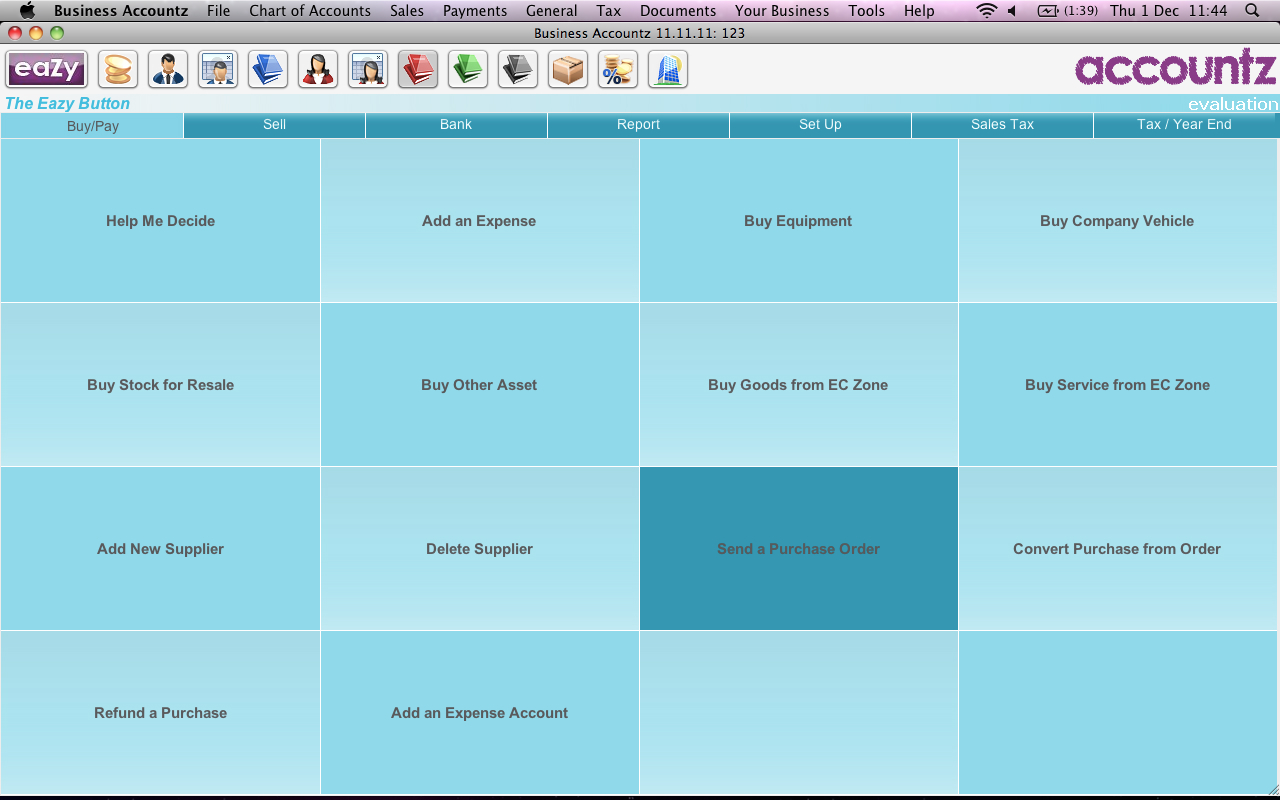The height and width of the screenshot is (800, 1280).
Task: Open Spotlight search magnifier
Action: pyautogui.click(x=1253, y=11)
